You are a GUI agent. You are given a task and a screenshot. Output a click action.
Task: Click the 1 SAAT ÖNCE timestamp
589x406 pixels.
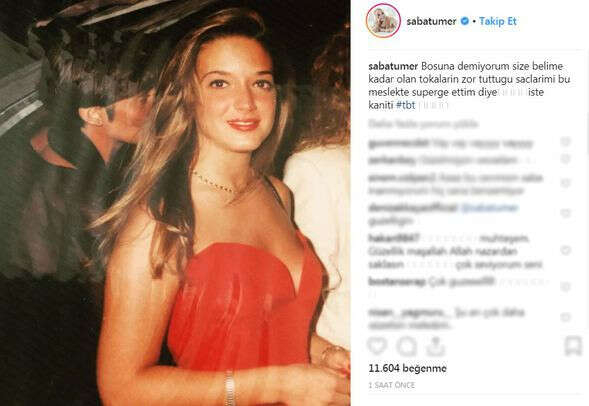pyautogui.click(x=392, y=385)
